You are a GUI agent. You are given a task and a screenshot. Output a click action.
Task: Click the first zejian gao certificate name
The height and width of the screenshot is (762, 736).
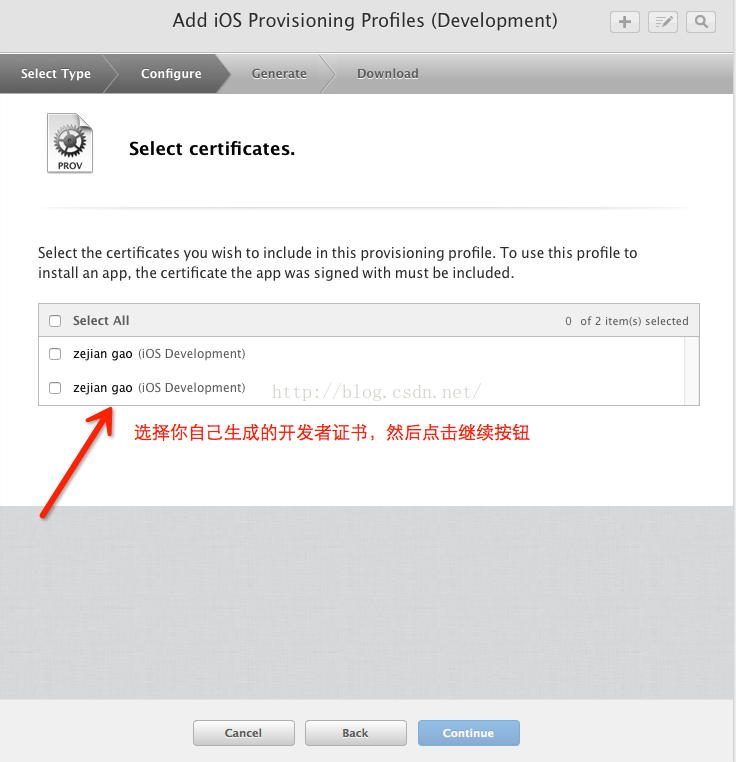[x=103, y=354]
